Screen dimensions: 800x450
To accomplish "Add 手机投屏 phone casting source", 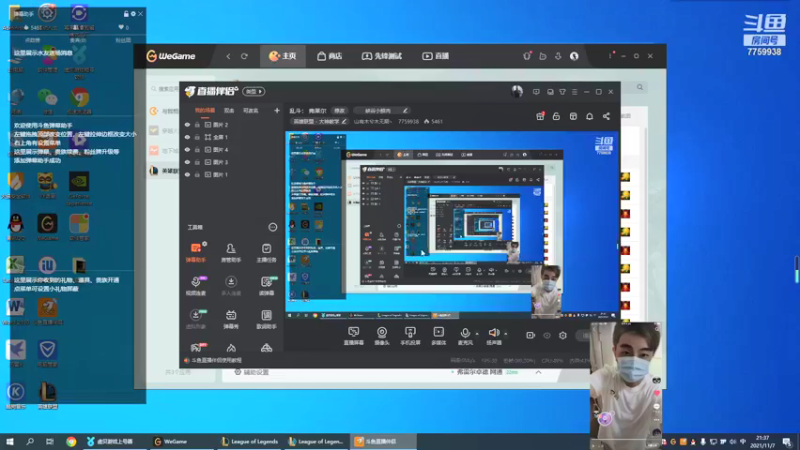I will [410, 336].
